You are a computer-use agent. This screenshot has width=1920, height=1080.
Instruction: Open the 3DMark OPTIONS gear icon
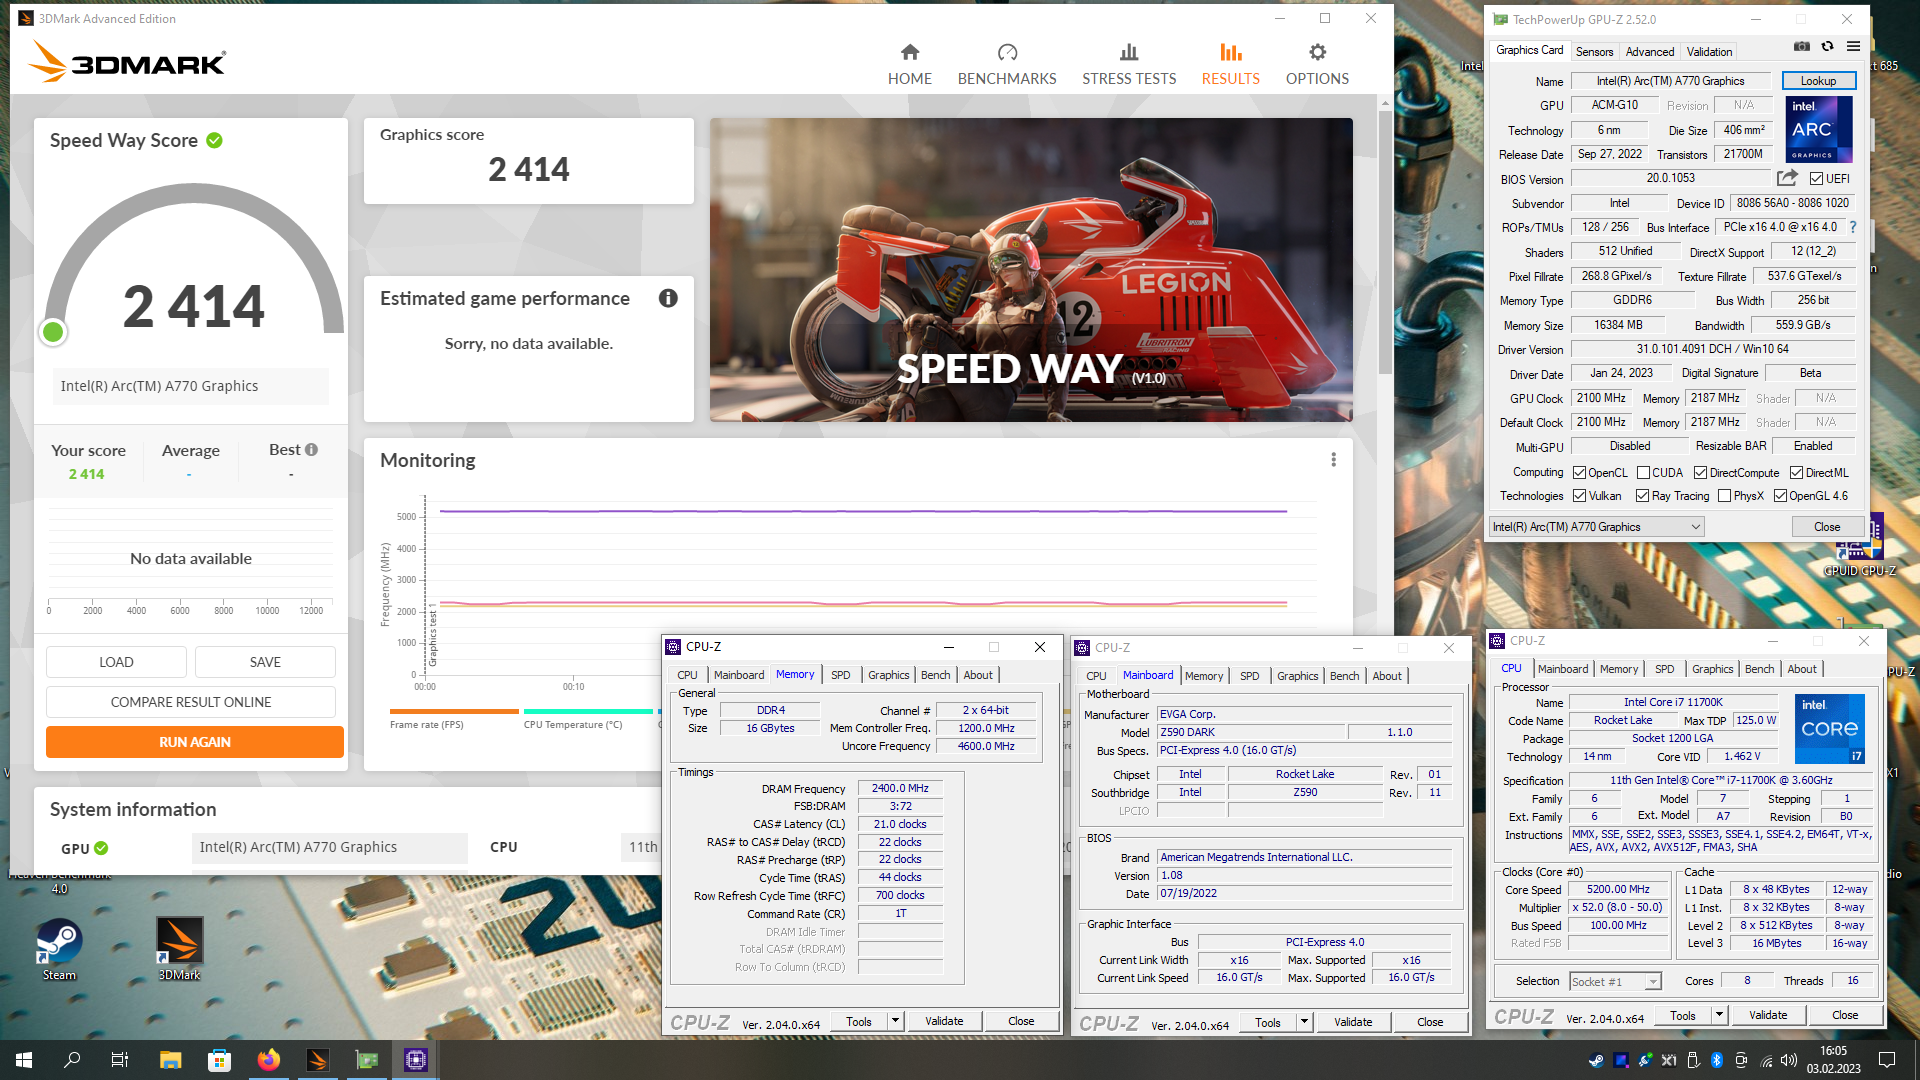tap(1317, 52)
